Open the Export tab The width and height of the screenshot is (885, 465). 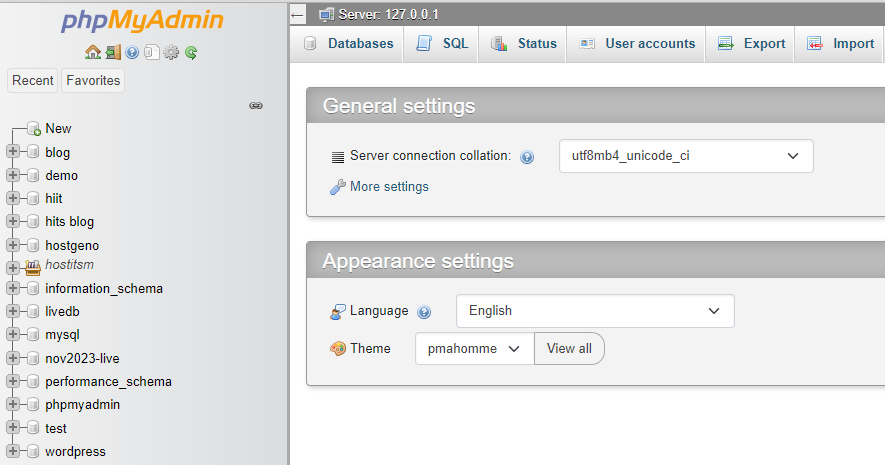coord(750,43)
